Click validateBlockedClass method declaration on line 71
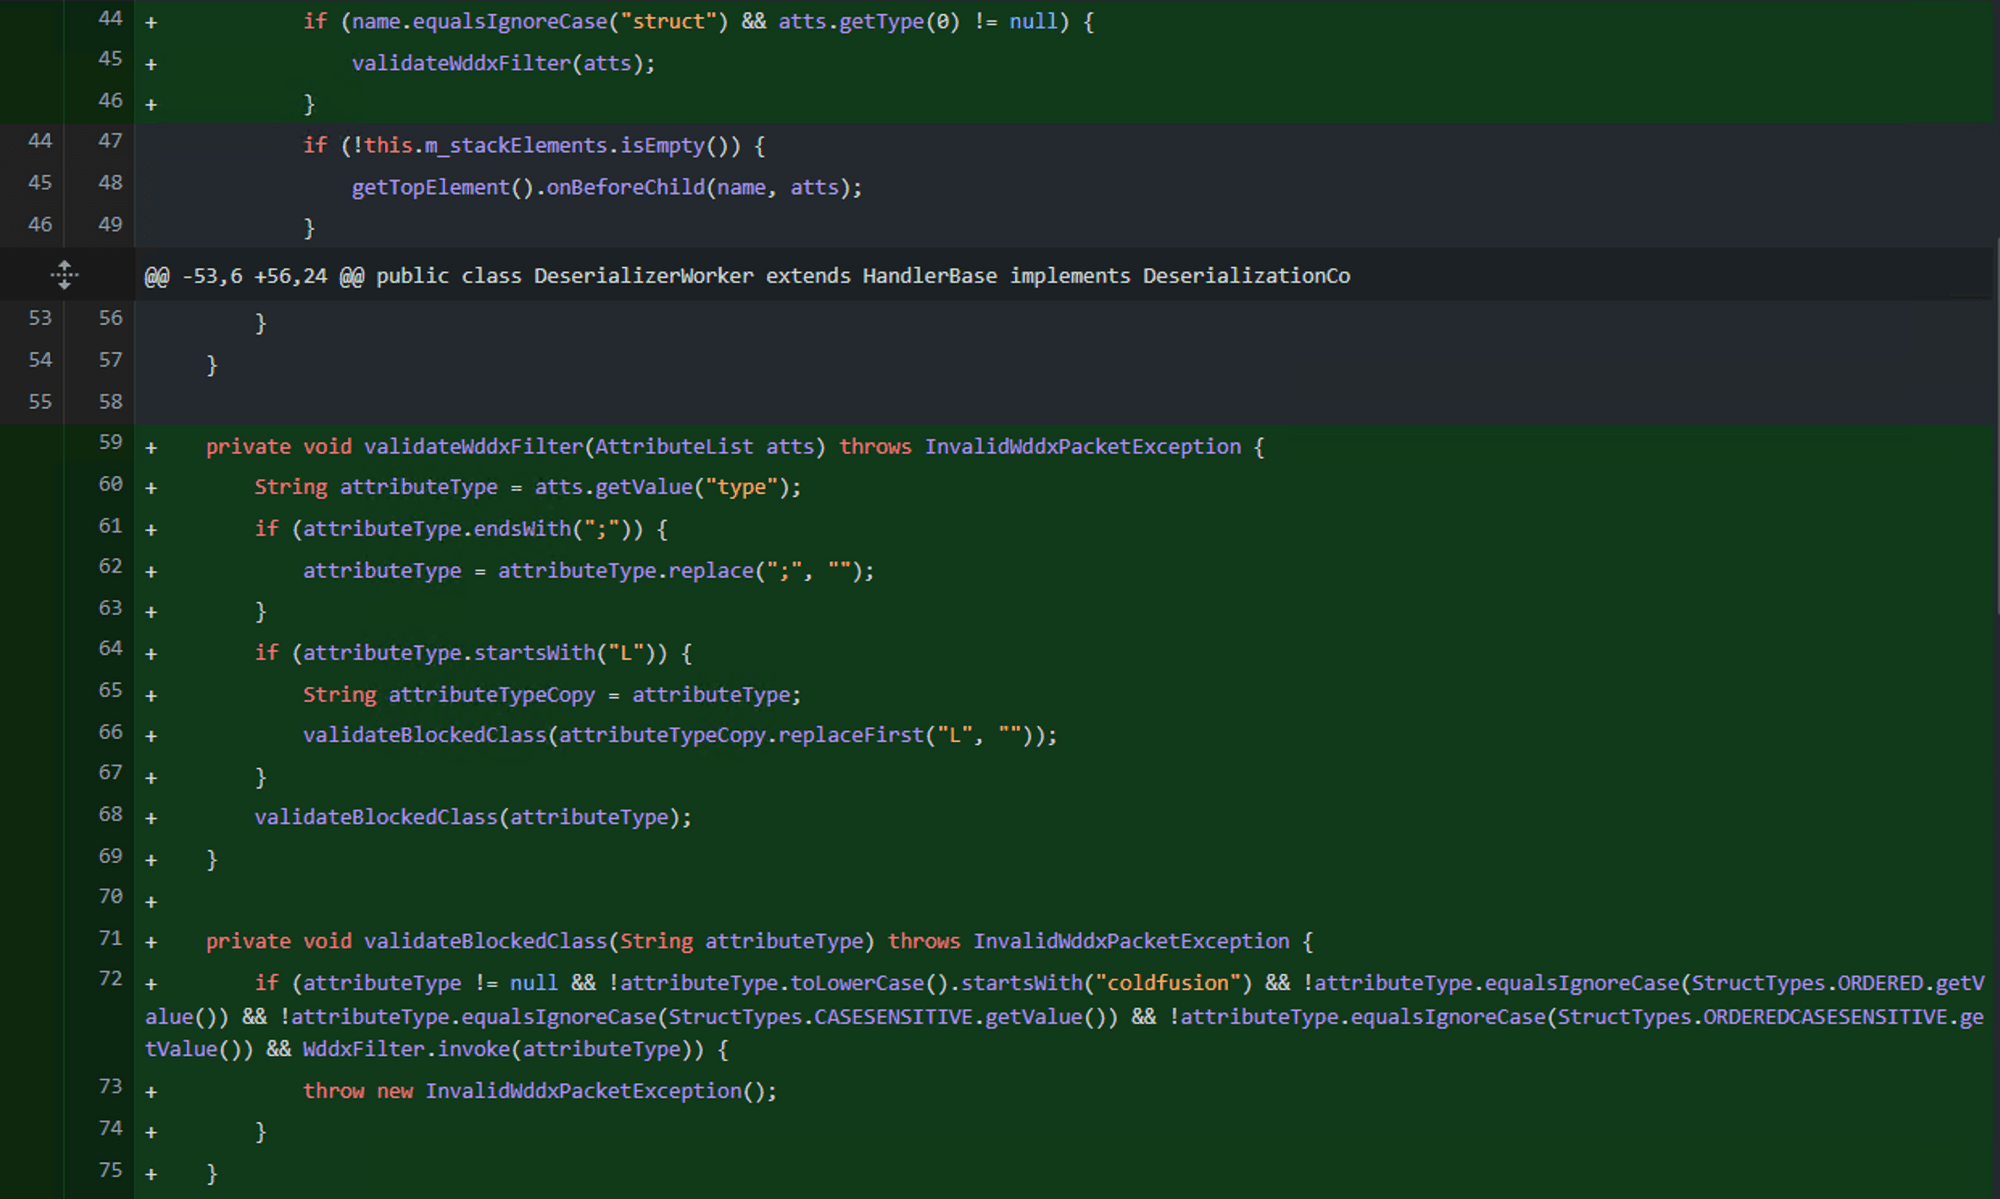 485,941
